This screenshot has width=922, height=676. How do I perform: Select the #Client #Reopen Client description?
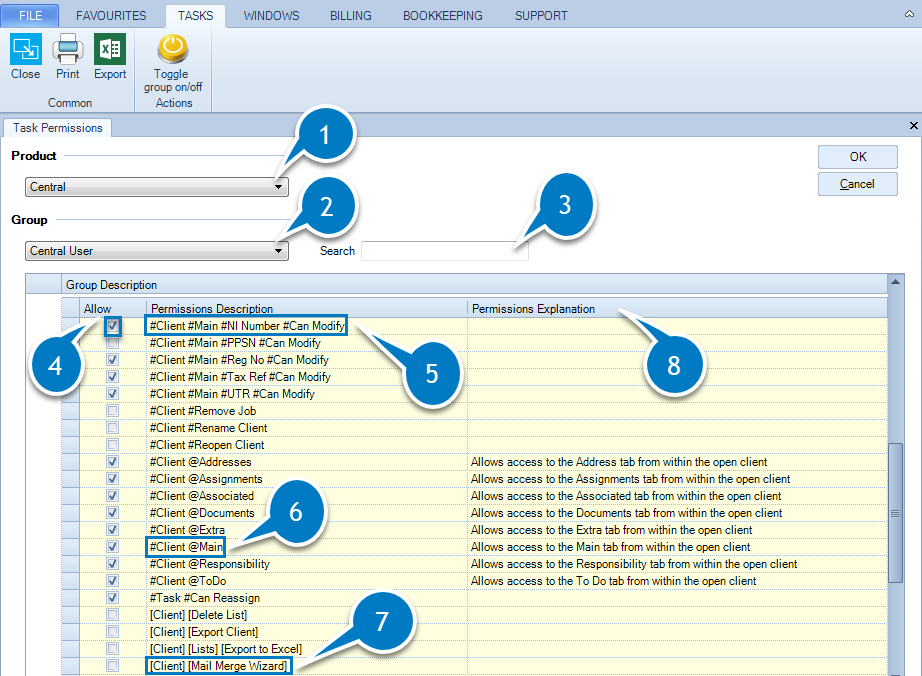click(x=207, y=445)
